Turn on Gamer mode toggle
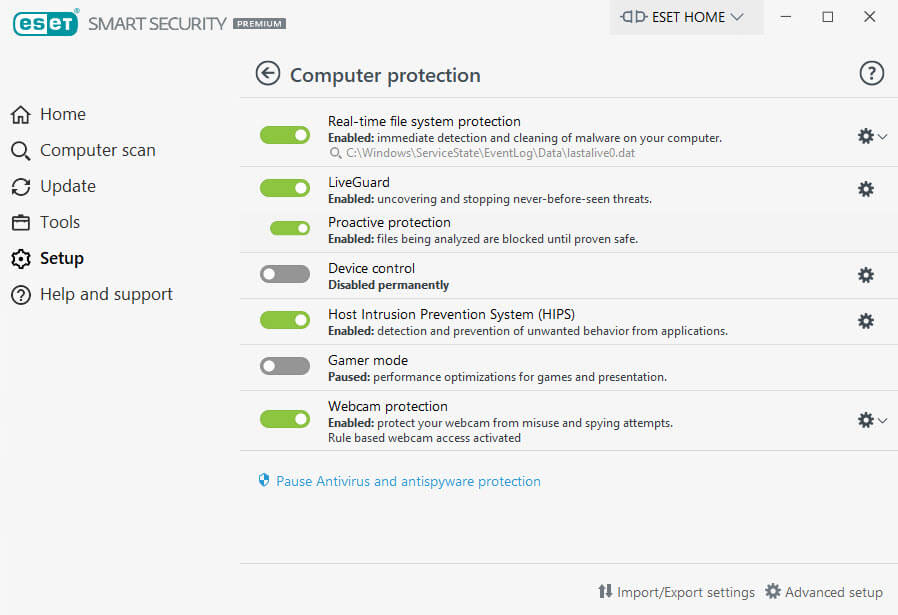The height and width of the screenshot is (615, 898). (x=285, y=365)
